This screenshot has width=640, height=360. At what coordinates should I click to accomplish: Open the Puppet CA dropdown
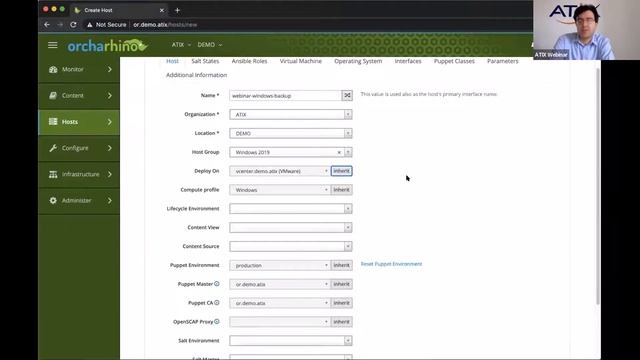pos(280,303)
